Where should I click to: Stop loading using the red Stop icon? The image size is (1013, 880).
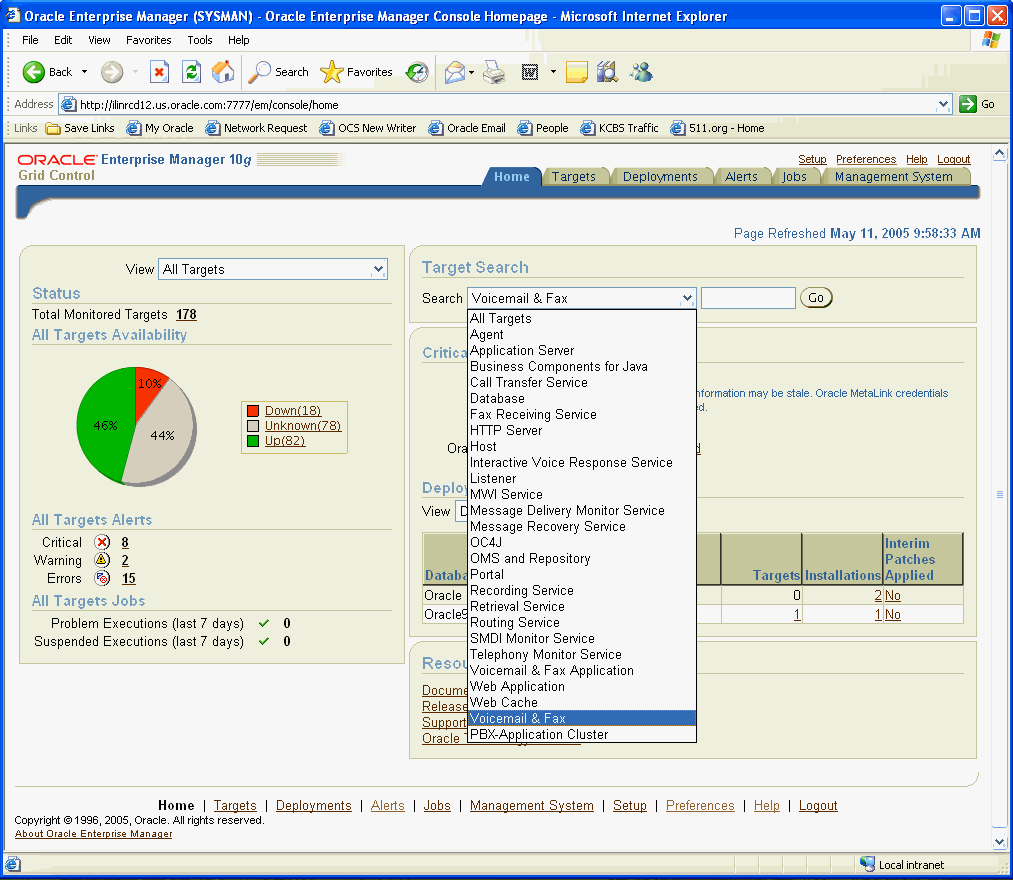tap(160, 72)
